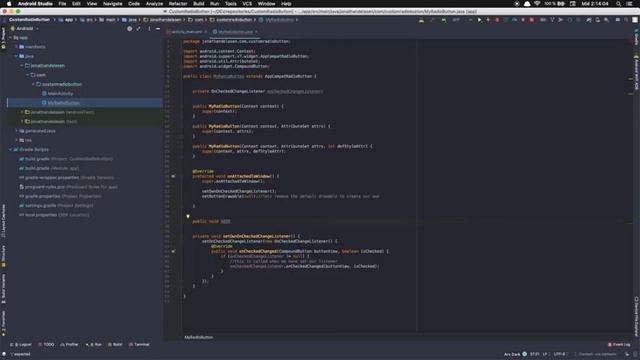Open the VCS menu
The width and height of the screenshot is (640, 360).
(x=247, y=4)
